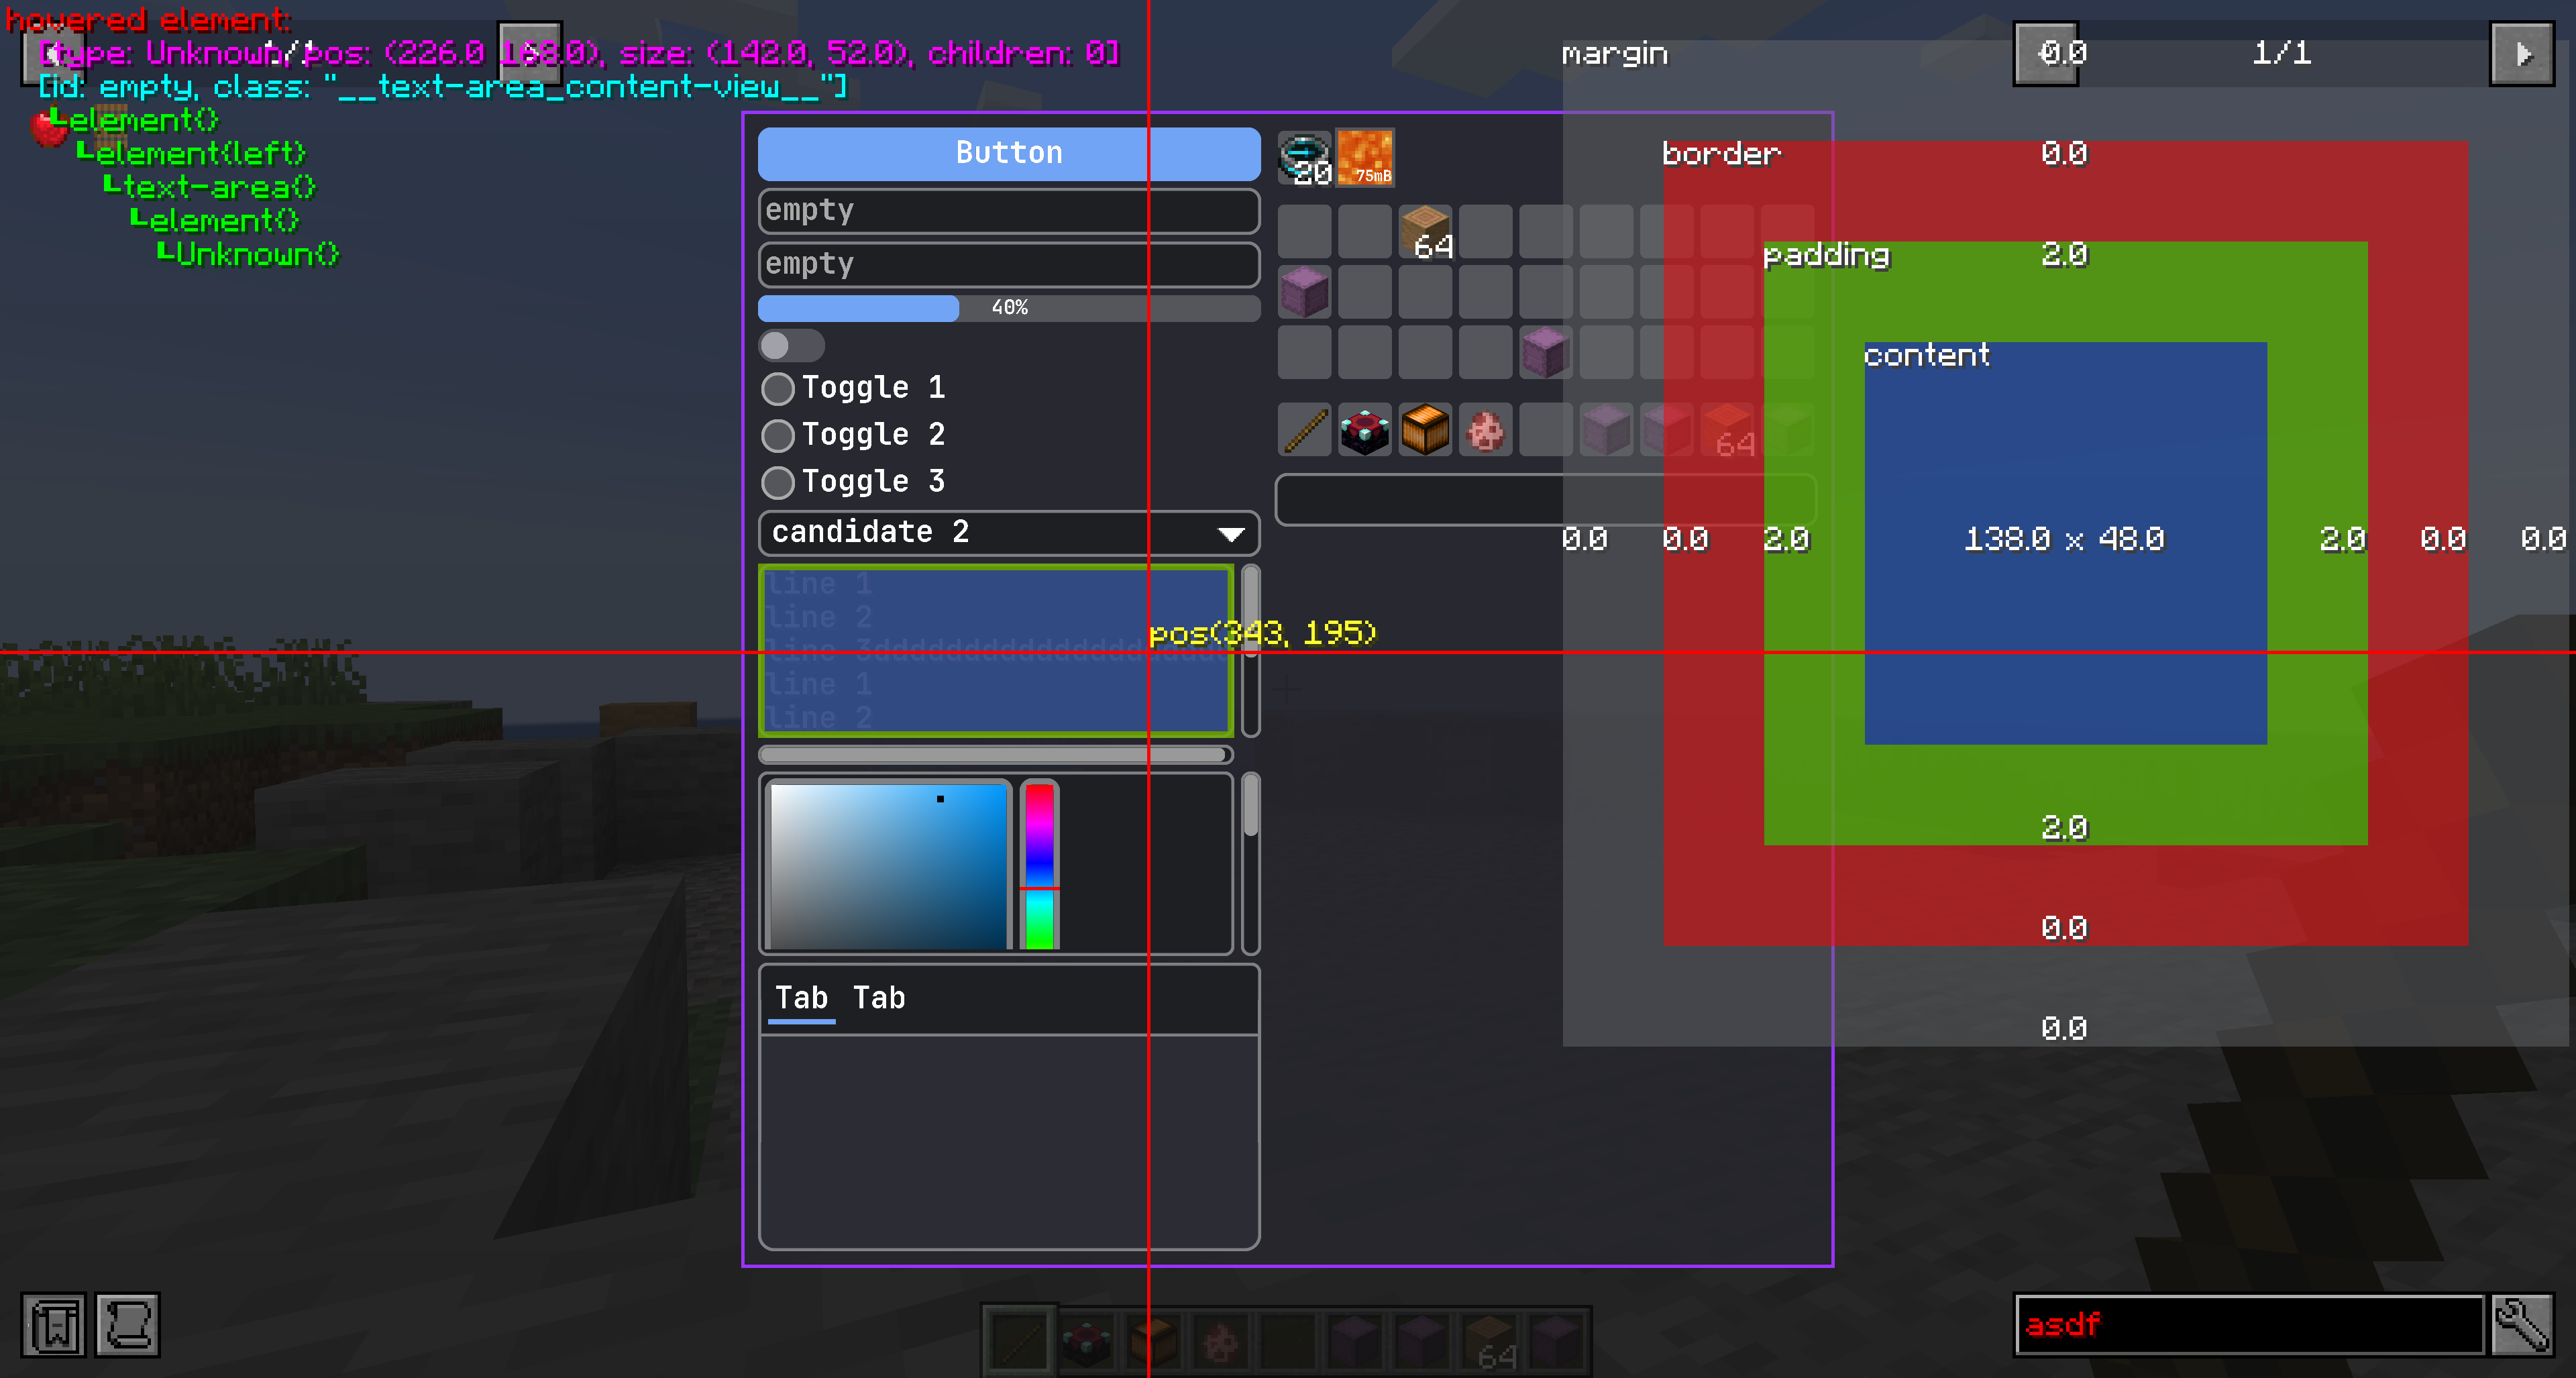The width and height of the screenshot is (2576, 1378).
Task: Open the bookmark book icon button
Action: pos(54,1325)
